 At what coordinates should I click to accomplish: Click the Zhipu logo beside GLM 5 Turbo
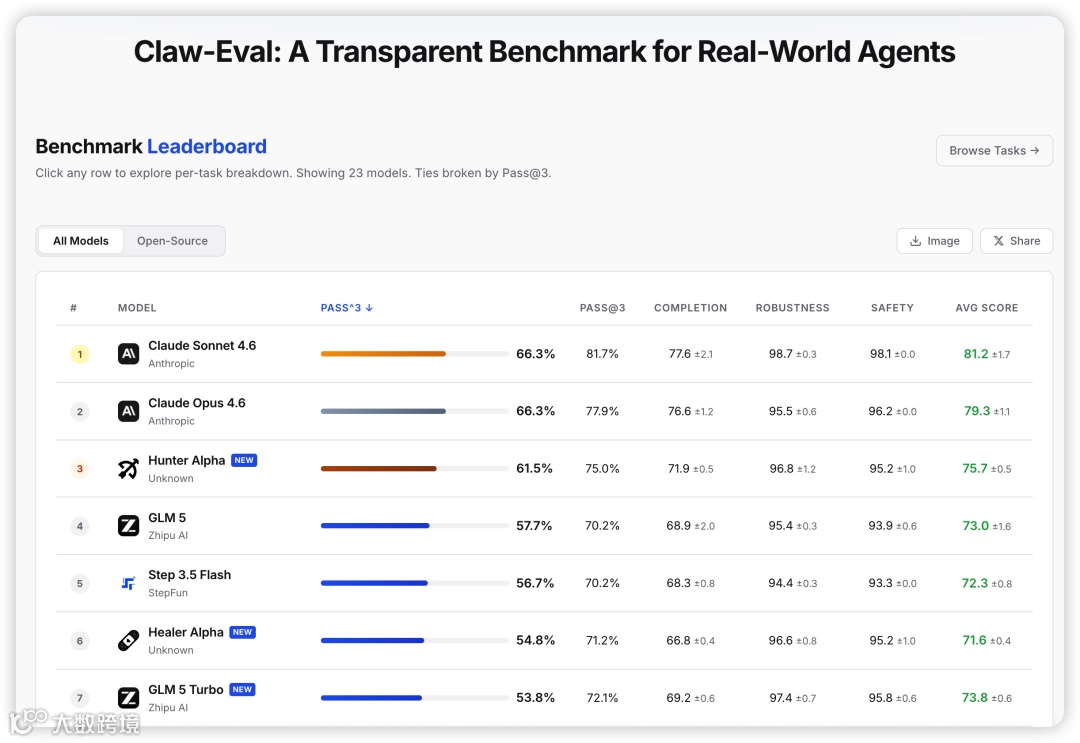(128, 698)
